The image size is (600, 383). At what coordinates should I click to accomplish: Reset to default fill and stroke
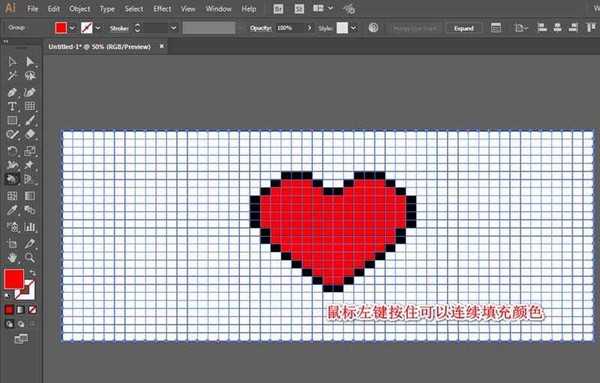coord(7,295)
